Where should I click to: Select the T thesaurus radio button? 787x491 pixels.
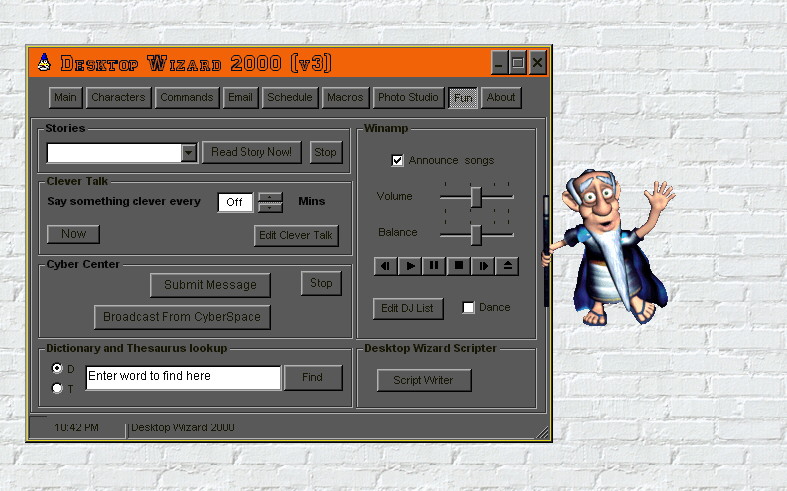pyautogui.click(x=57, y=388)
